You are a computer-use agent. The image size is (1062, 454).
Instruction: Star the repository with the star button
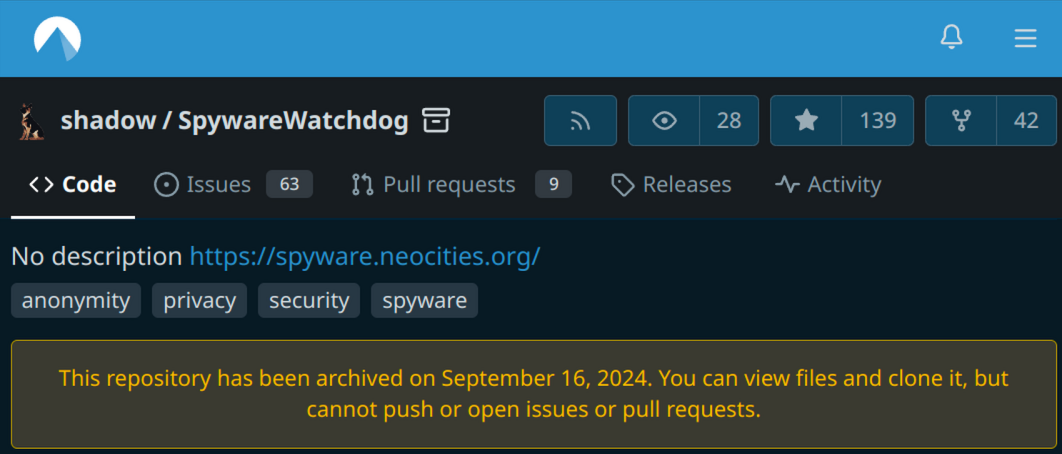coord(806,121)
